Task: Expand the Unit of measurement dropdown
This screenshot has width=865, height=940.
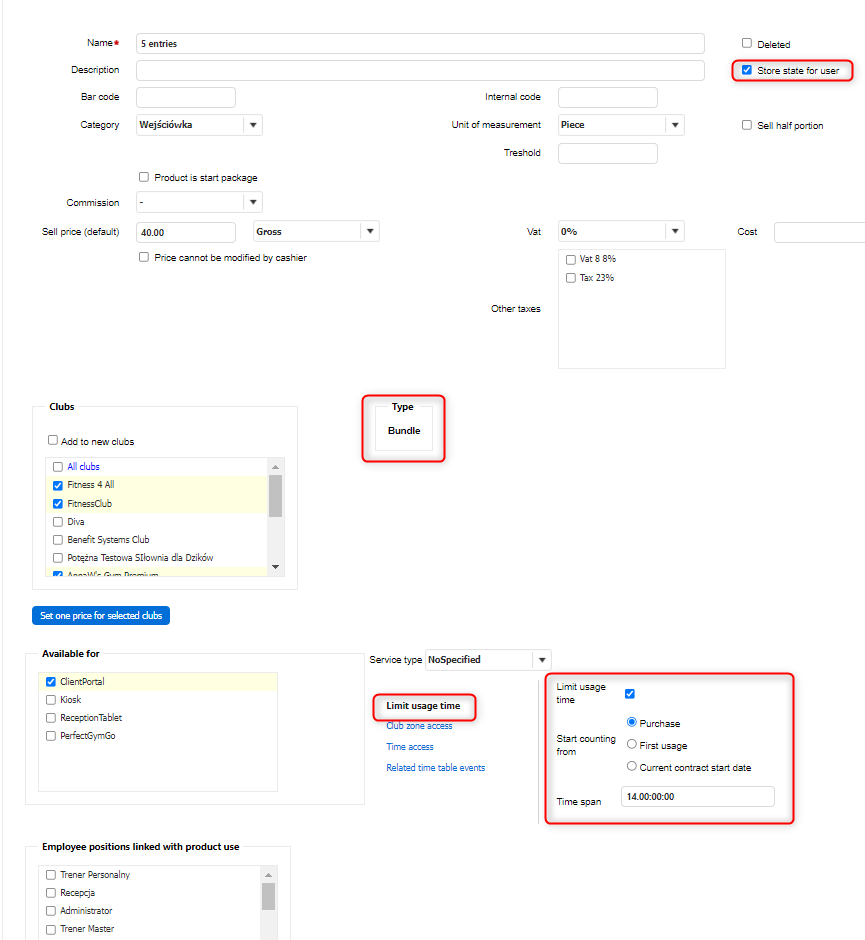Action: tap(675, 125)
